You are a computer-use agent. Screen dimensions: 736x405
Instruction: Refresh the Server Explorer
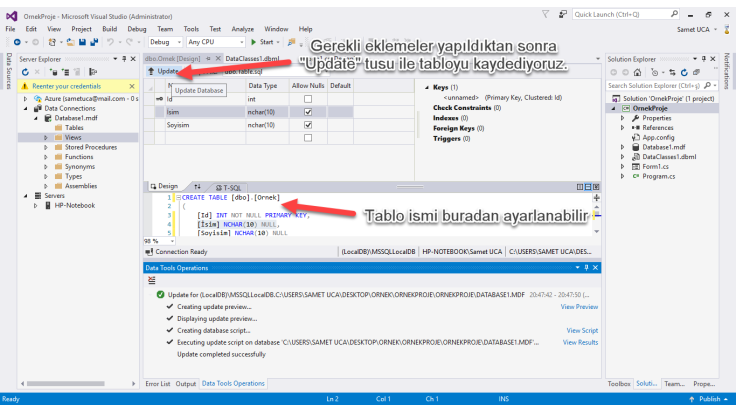[x=25, y=72]
